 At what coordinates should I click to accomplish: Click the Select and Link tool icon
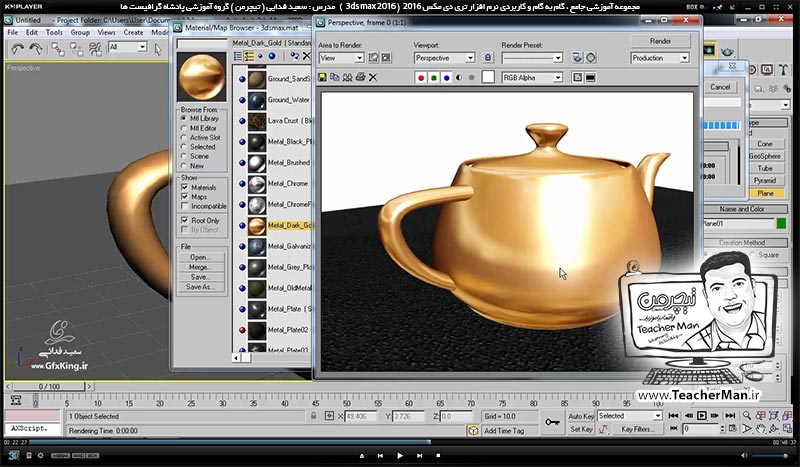click(58, 49)
